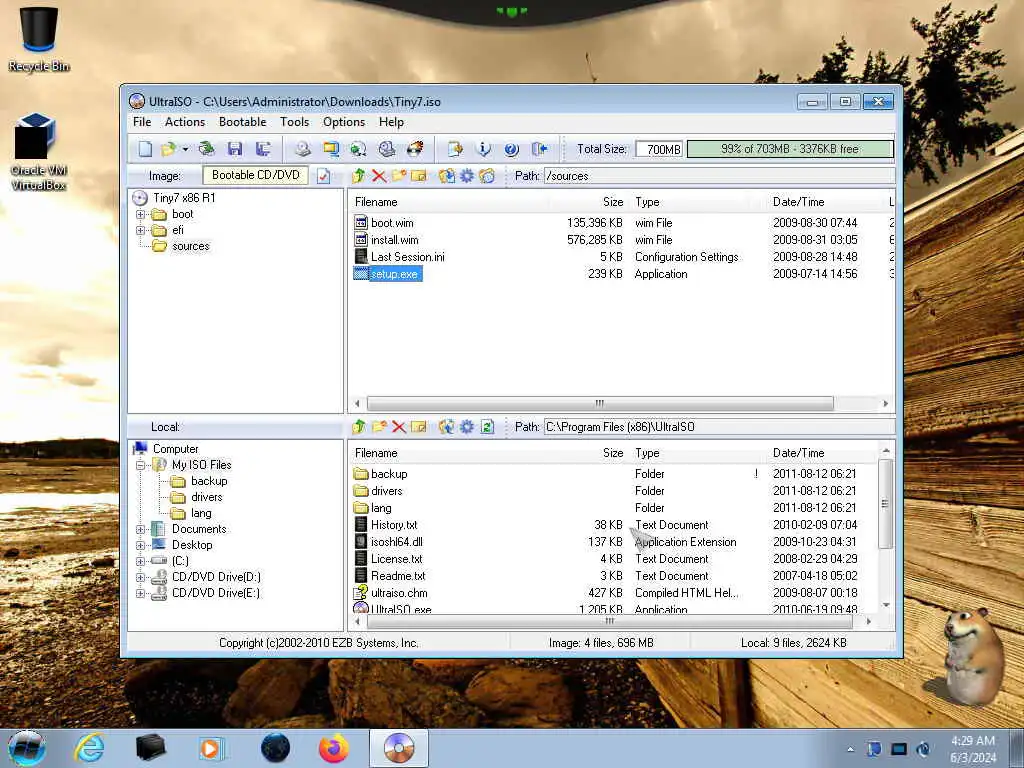Click the image Path field showing /sources
Image resolution: width=1024 pixels, height=768 pixels.
click(x=719, y=176)
